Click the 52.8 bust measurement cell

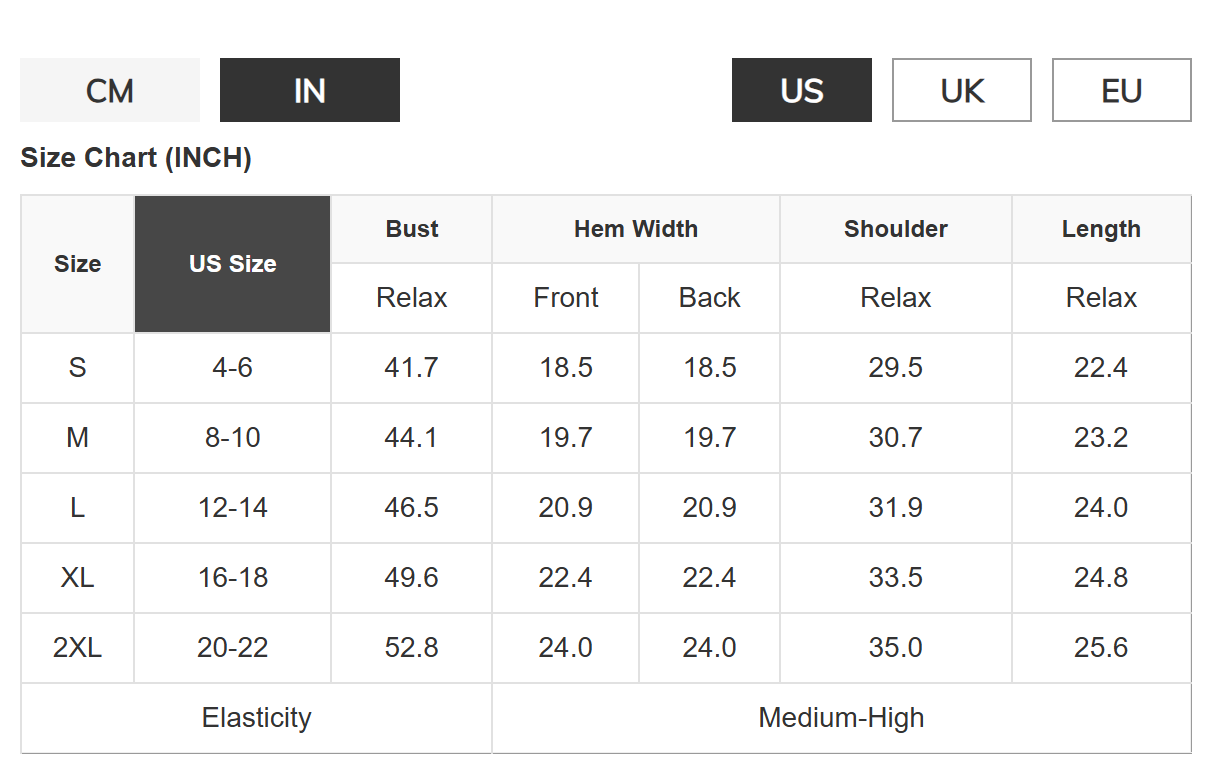pyautogui.click(x=412, y=648)
